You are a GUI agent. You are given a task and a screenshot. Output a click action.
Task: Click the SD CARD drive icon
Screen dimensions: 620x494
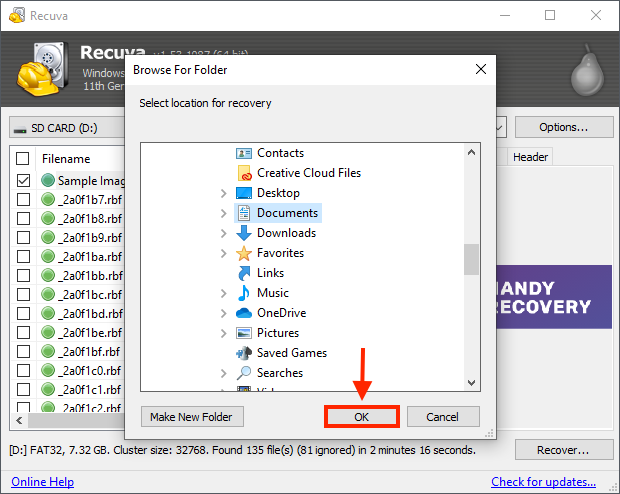[20, 129]
